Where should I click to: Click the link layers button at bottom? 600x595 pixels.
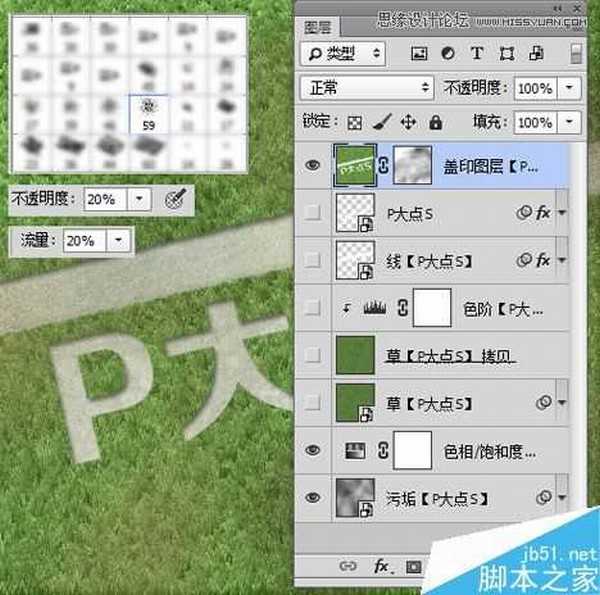tap(348, 566)
